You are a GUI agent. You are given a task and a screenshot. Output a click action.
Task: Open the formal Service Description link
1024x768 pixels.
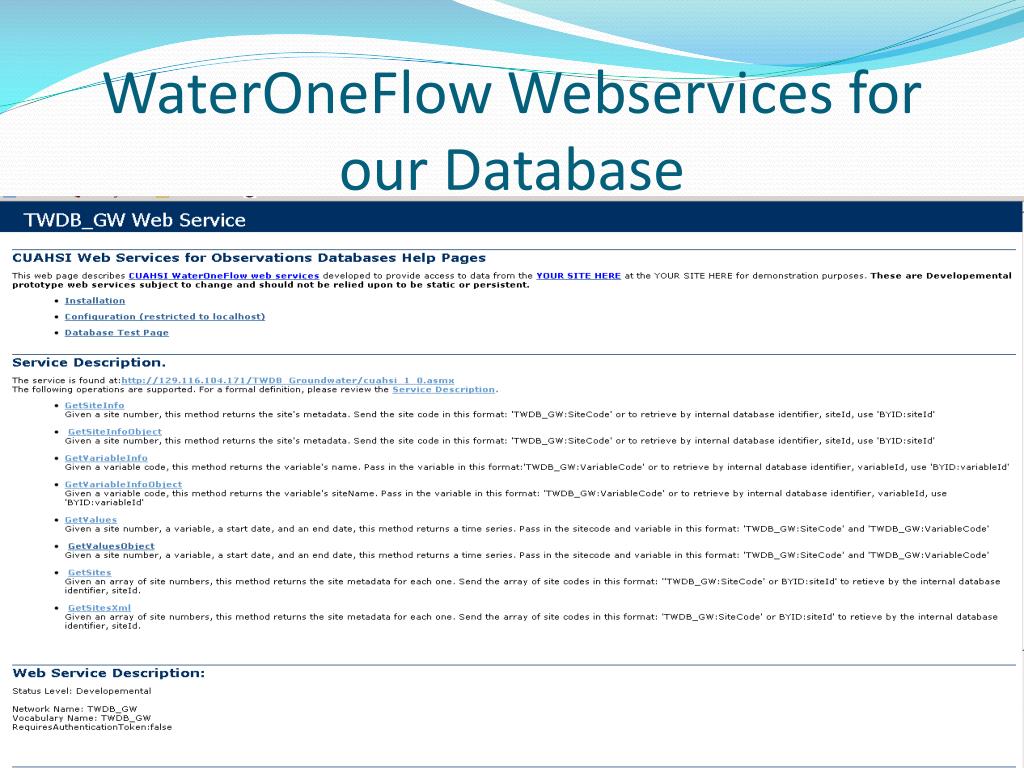click(x=444, y=389)
